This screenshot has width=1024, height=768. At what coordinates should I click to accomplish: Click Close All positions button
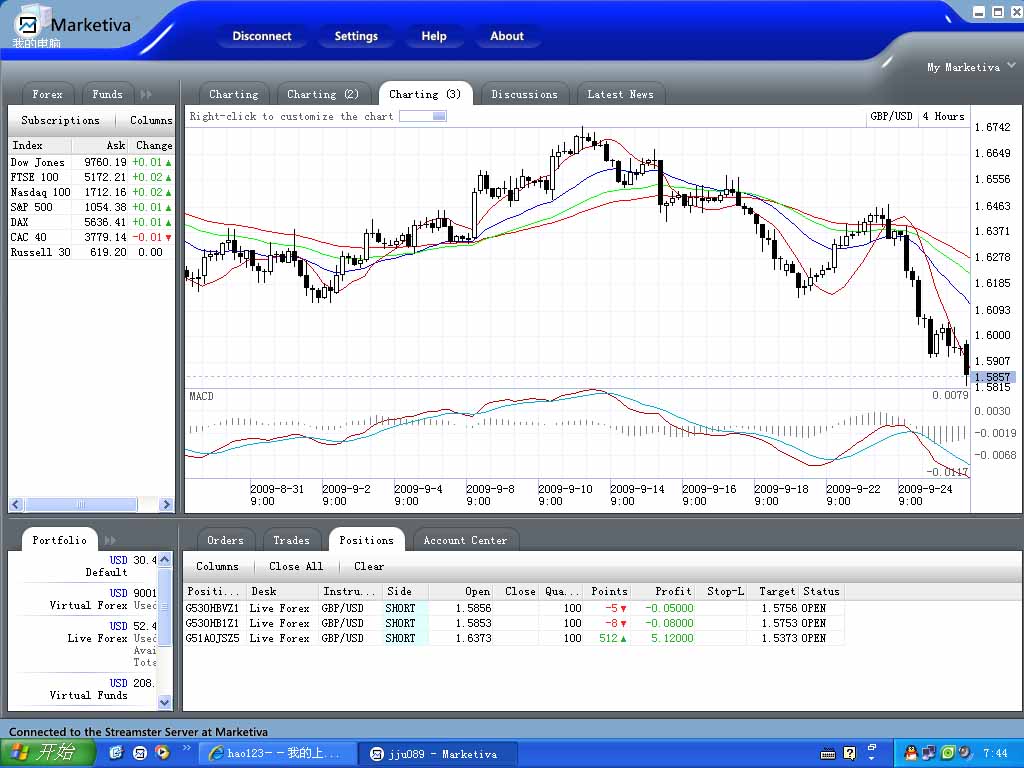[x=296, y=566]
